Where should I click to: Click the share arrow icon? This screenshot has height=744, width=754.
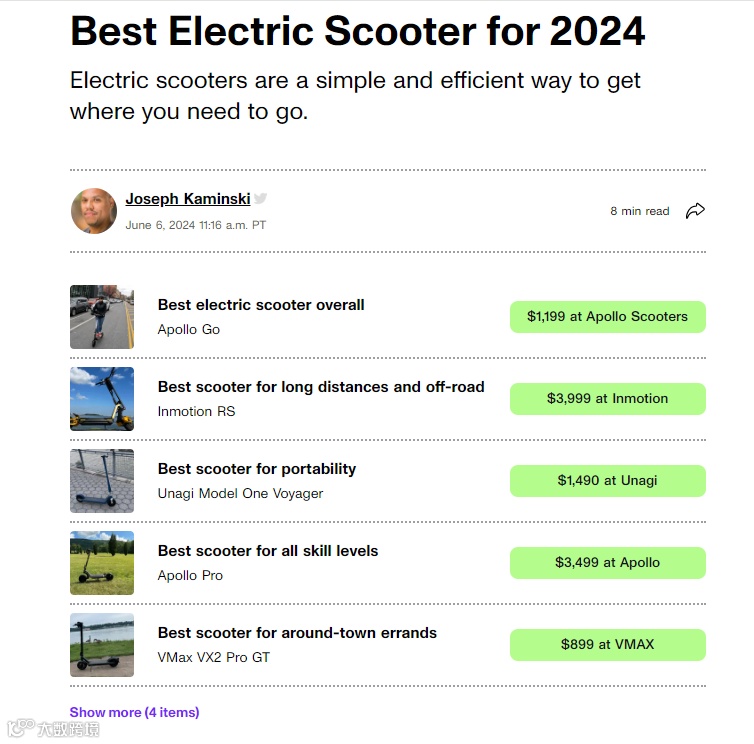(x=695, y=211)
